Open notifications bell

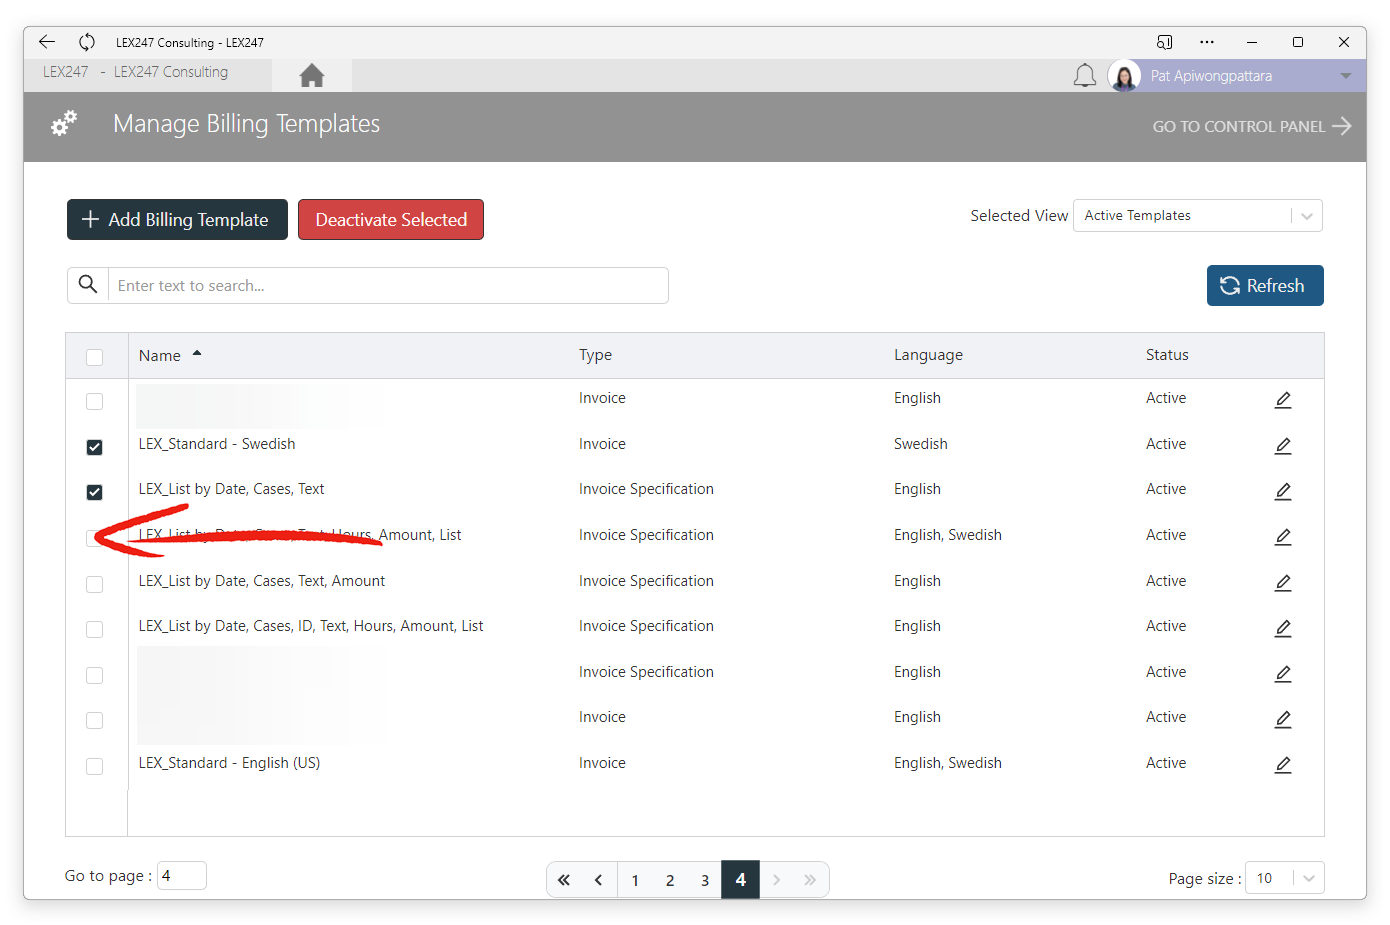tap(1085, 76)
